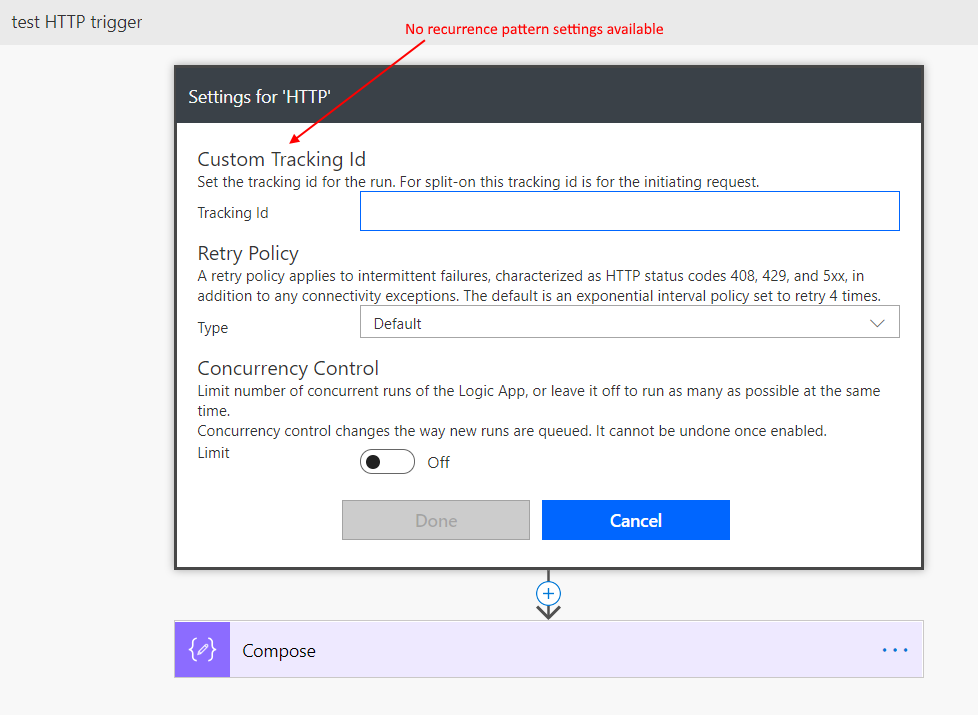The height and width of the screenshot is (715, 978).
Task: Click the Compose action's curly-brace icon
Action: [x=202, y=650]
